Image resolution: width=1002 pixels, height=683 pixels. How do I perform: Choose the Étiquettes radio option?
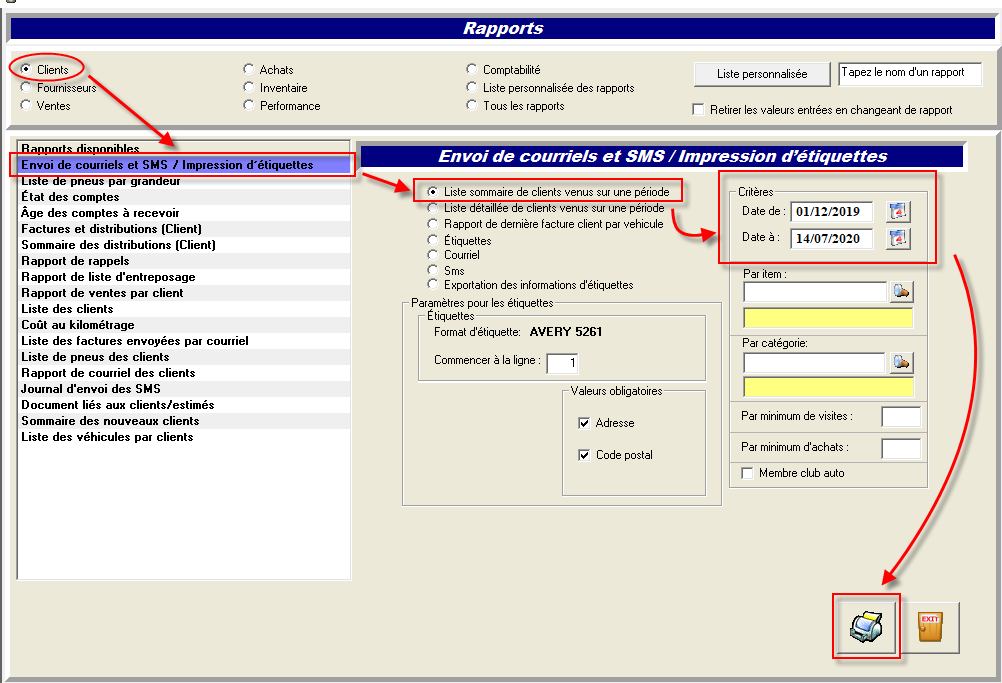click(433, 240)
